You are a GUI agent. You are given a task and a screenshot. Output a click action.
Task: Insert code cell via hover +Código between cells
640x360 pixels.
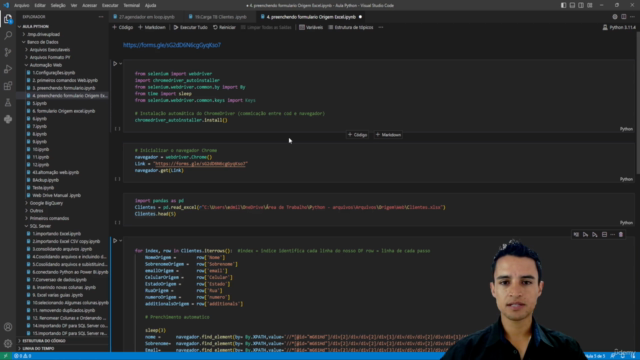pos(358,135)
